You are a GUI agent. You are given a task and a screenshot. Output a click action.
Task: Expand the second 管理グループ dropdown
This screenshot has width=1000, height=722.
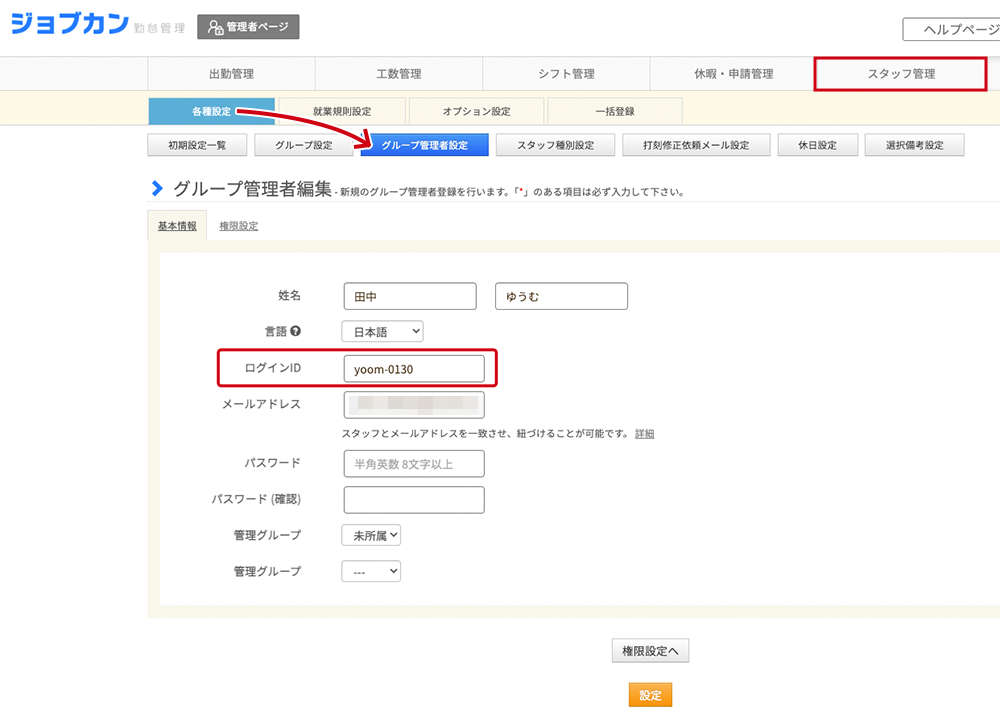pos(371,571)
